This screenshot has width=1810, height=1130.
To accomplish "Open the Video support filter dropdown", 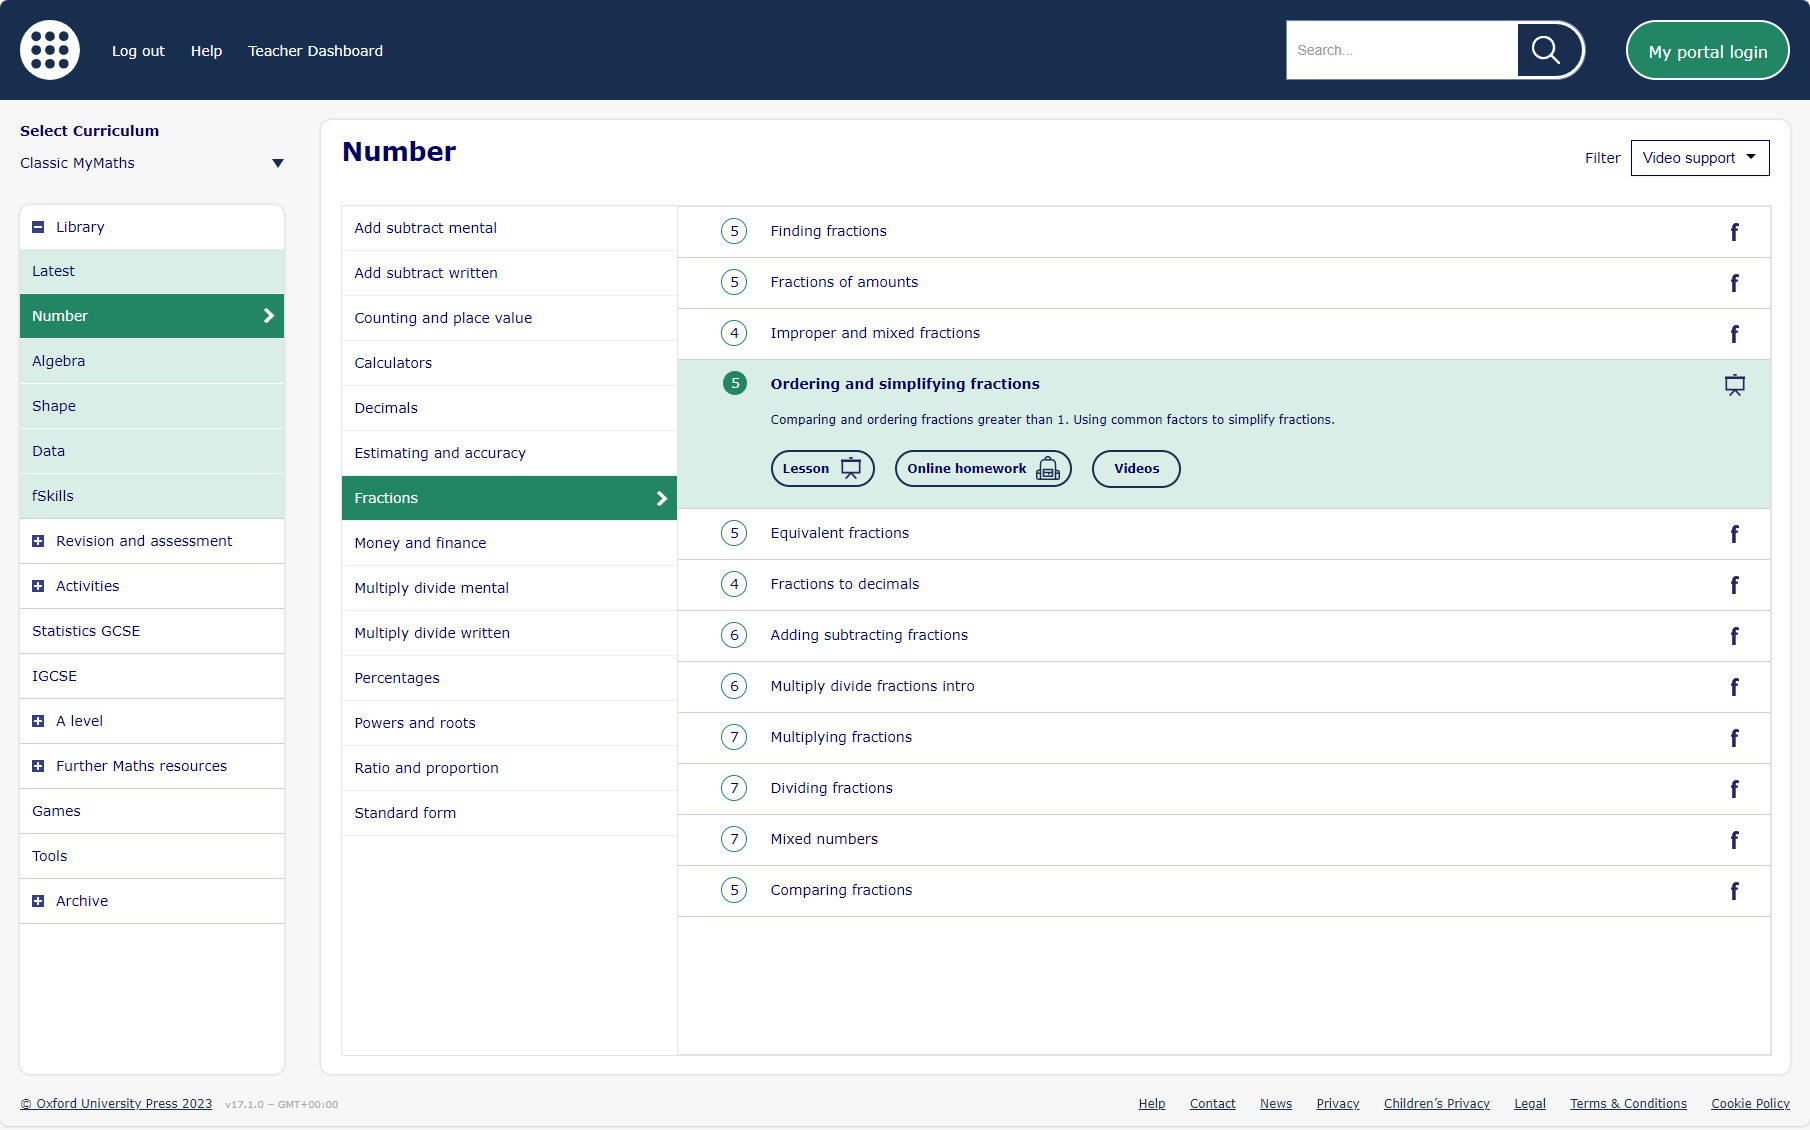I will (x=1700, y=158).
